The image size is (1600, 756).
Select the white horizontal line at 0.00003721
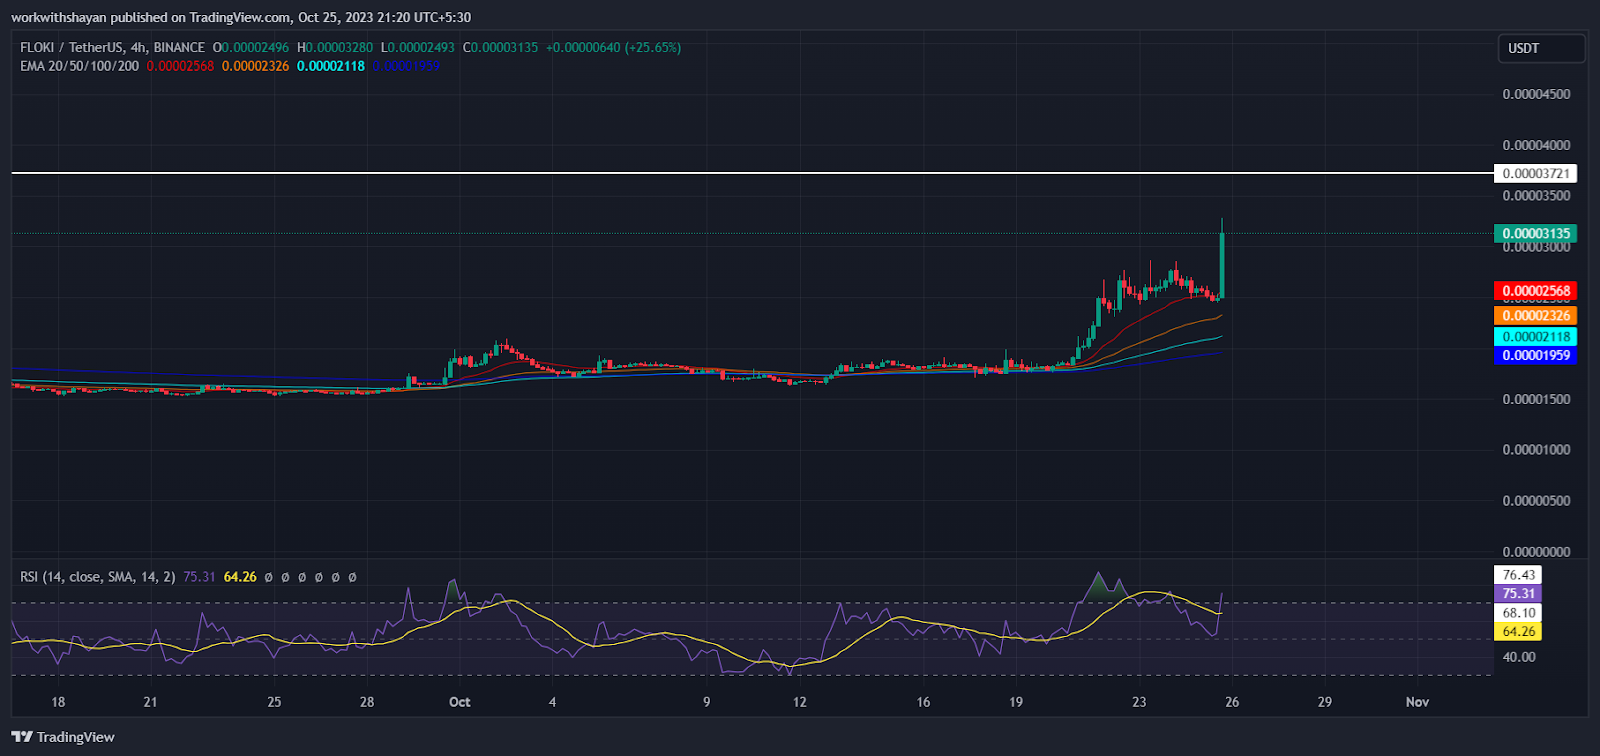point(700,173)
